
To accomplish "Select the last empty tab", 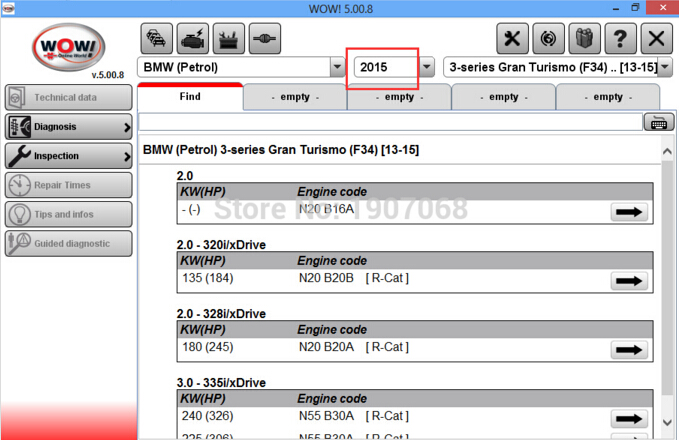I will (608, 97).
